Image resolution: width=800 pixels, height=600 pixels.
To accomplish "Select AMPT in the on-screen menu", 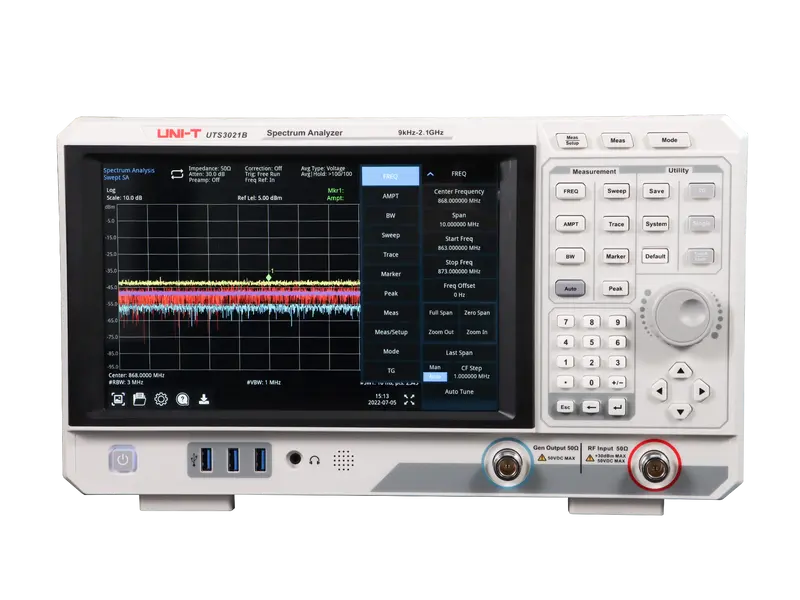I will [390, 196].
